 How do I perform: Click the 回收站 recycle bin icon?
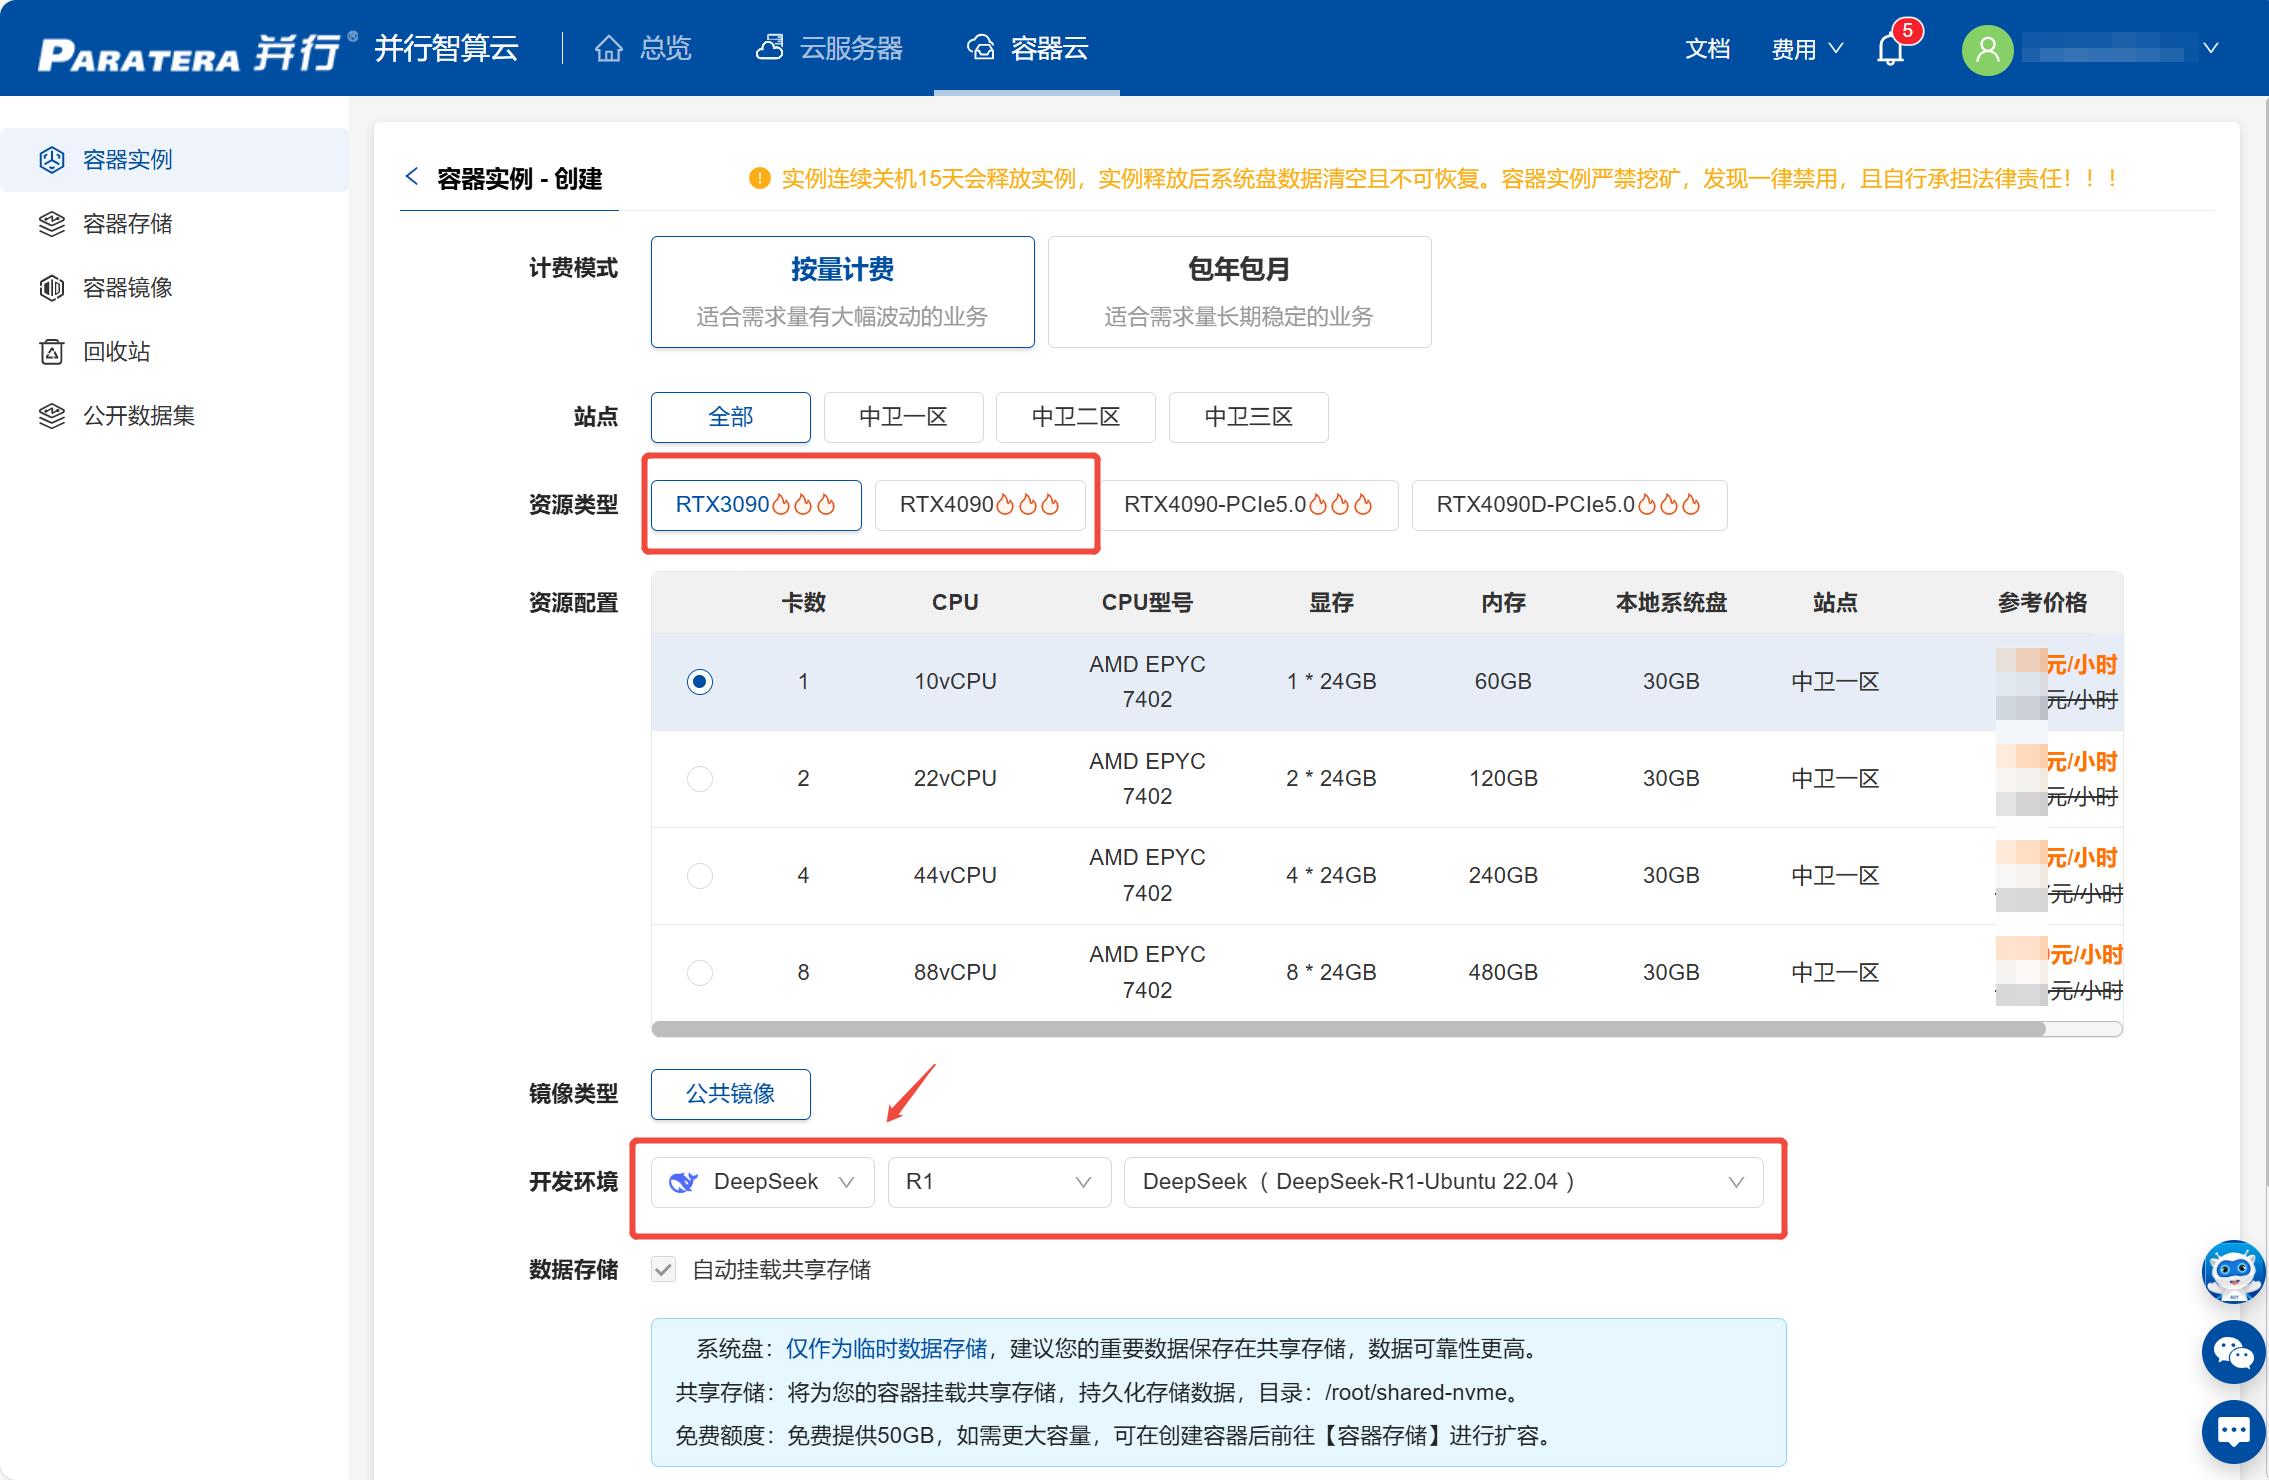(x=52, y=352)
